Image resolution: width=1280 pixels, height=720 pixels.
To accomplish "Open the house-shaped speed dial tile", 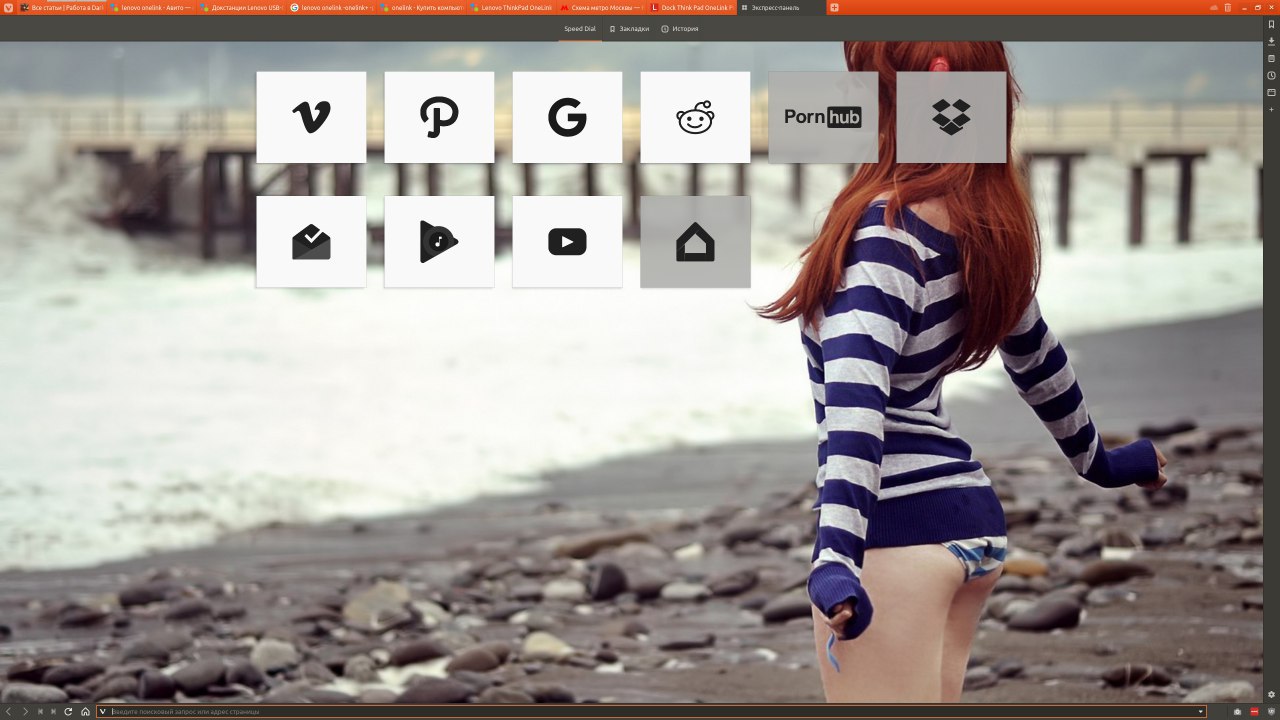I will (x=695, y=242).
